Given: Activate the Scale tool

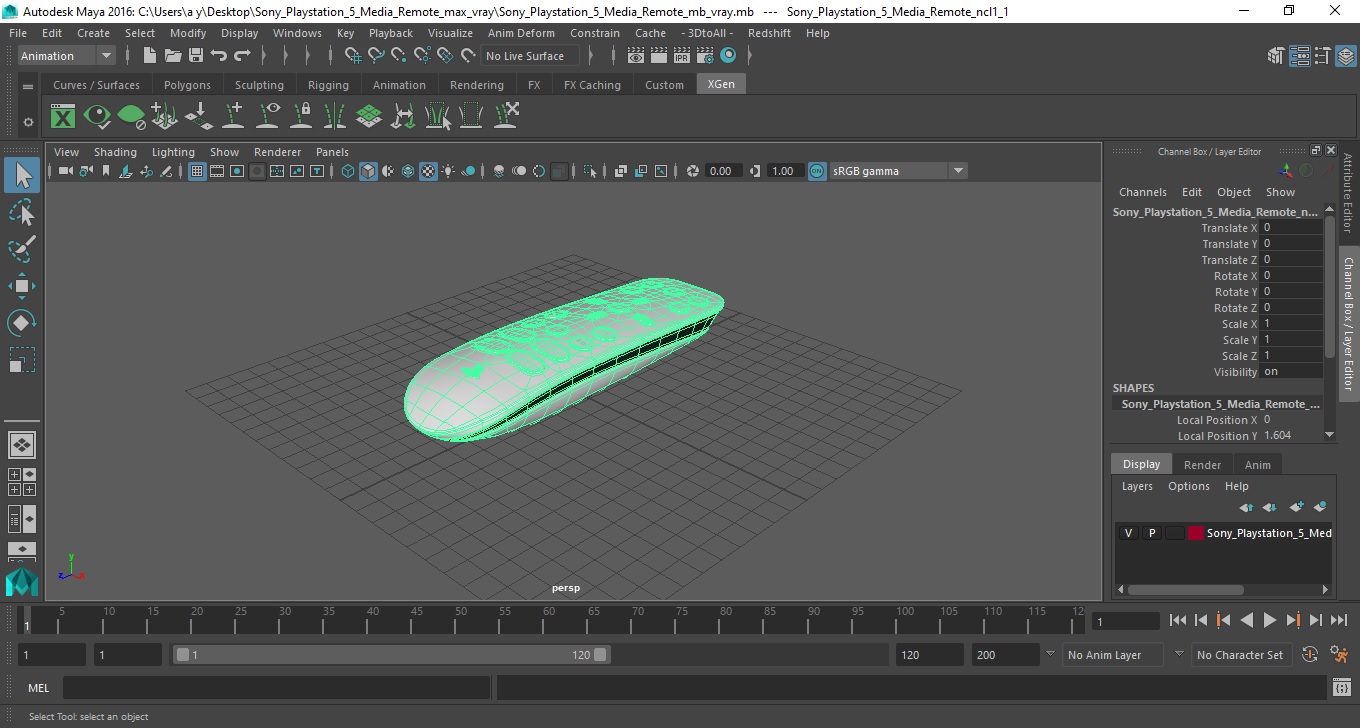Looking at the screenshot, I should (x=22, y=360).
